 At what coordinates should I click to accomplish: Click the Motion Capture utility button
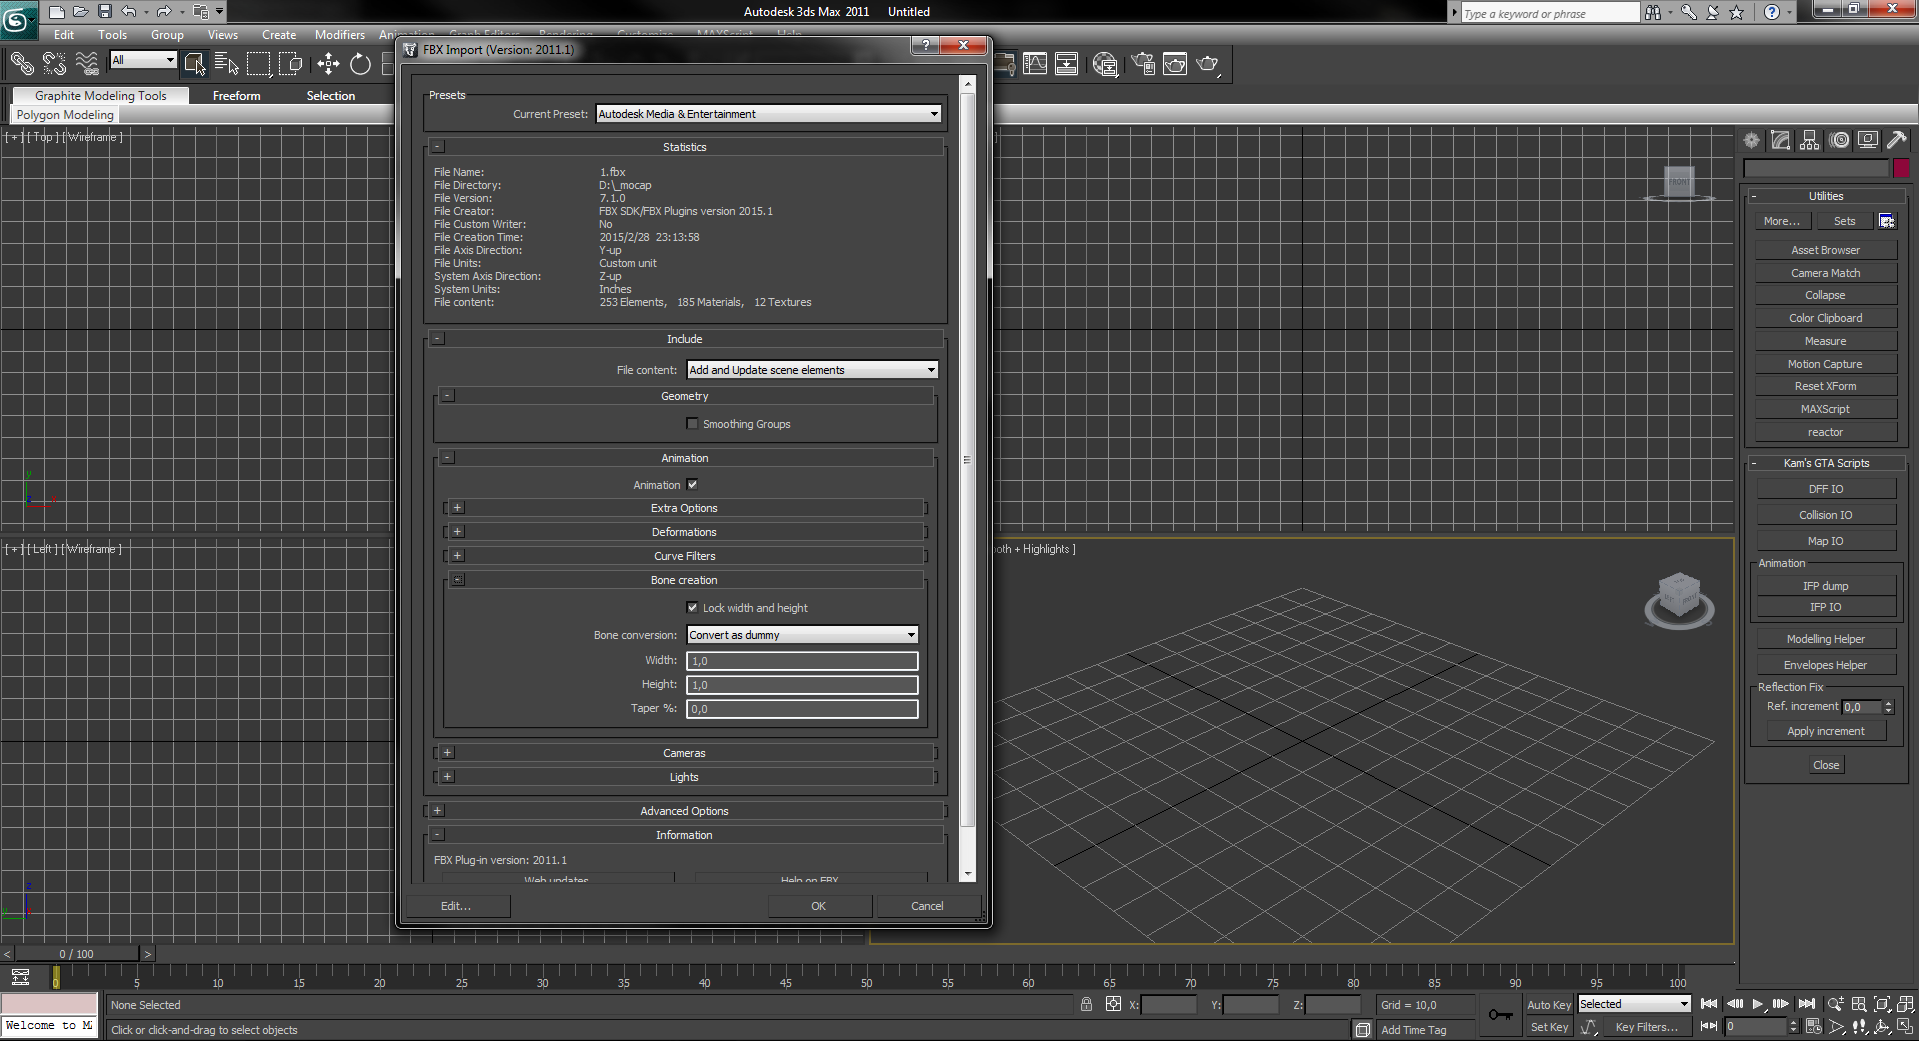[1825, 364]
